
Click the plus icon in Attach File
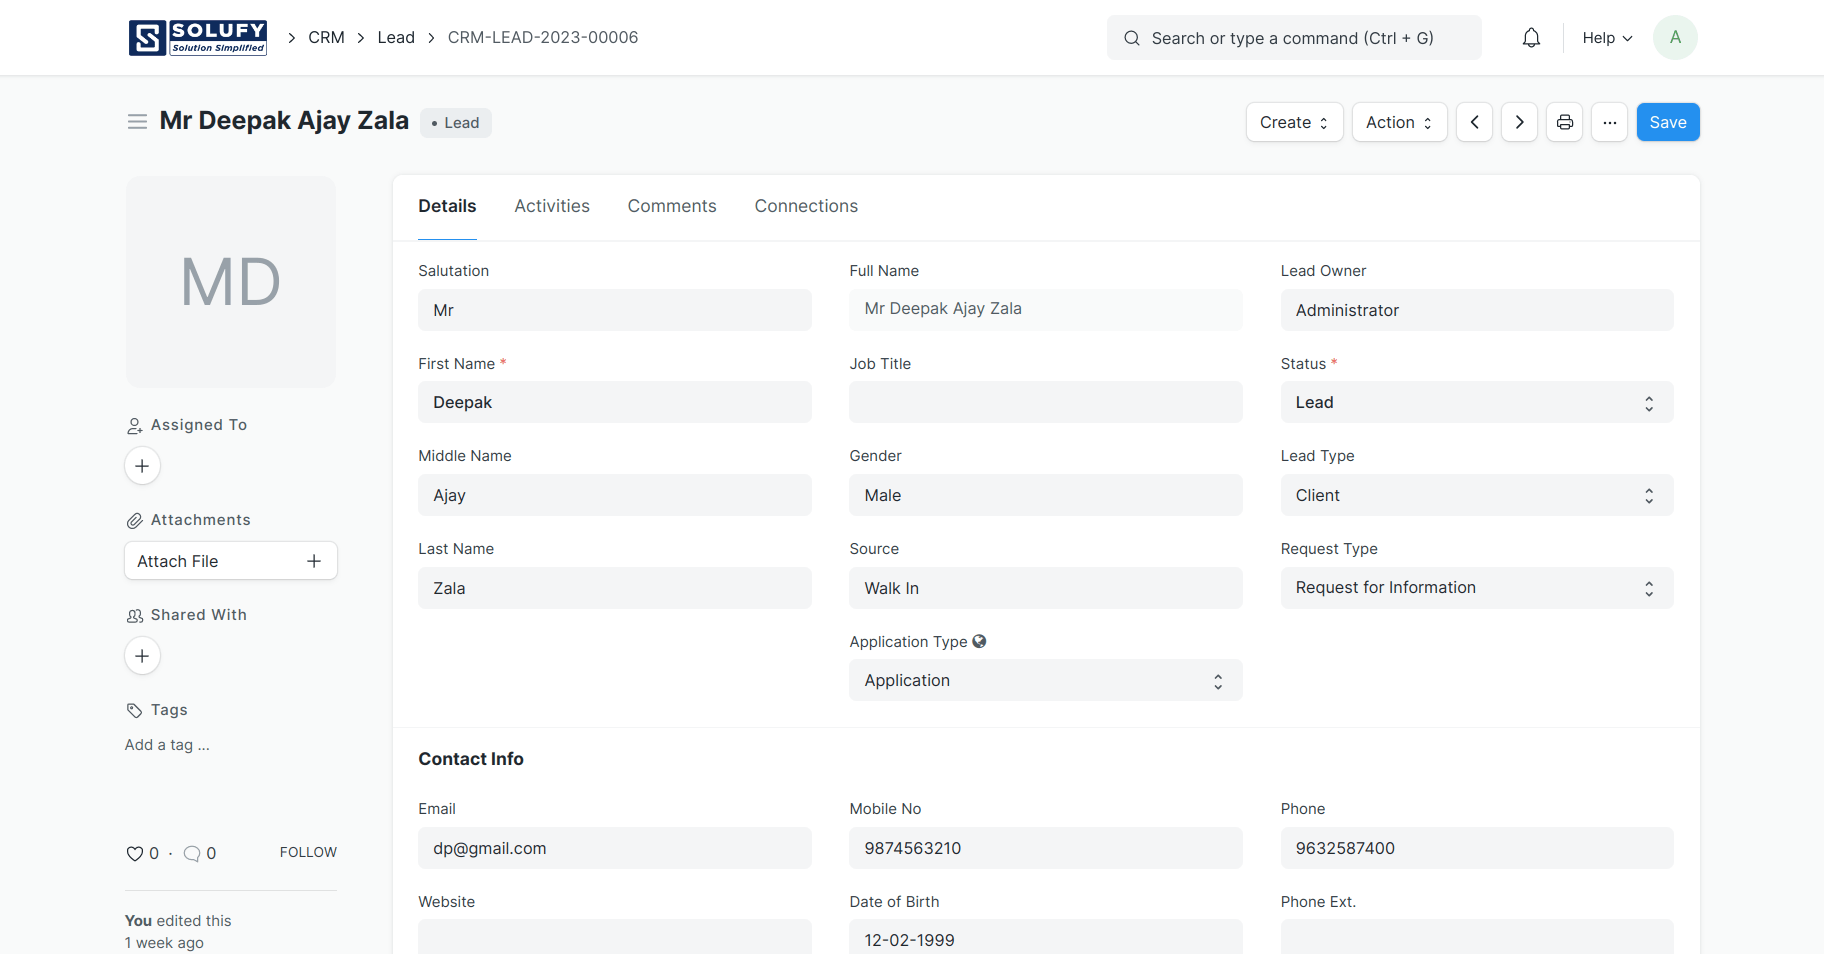pos(314,561)
